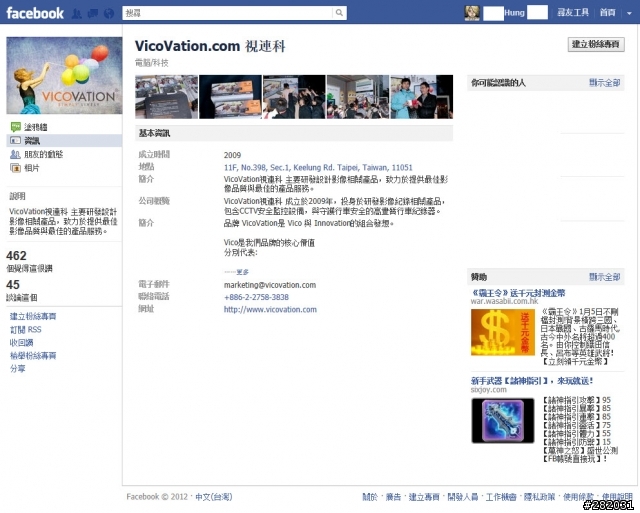The width and height of the screenshot is (640, 513).
Task: Click the 建立粉絲專頁 button at top right
Action: click(x=596, y=44)
